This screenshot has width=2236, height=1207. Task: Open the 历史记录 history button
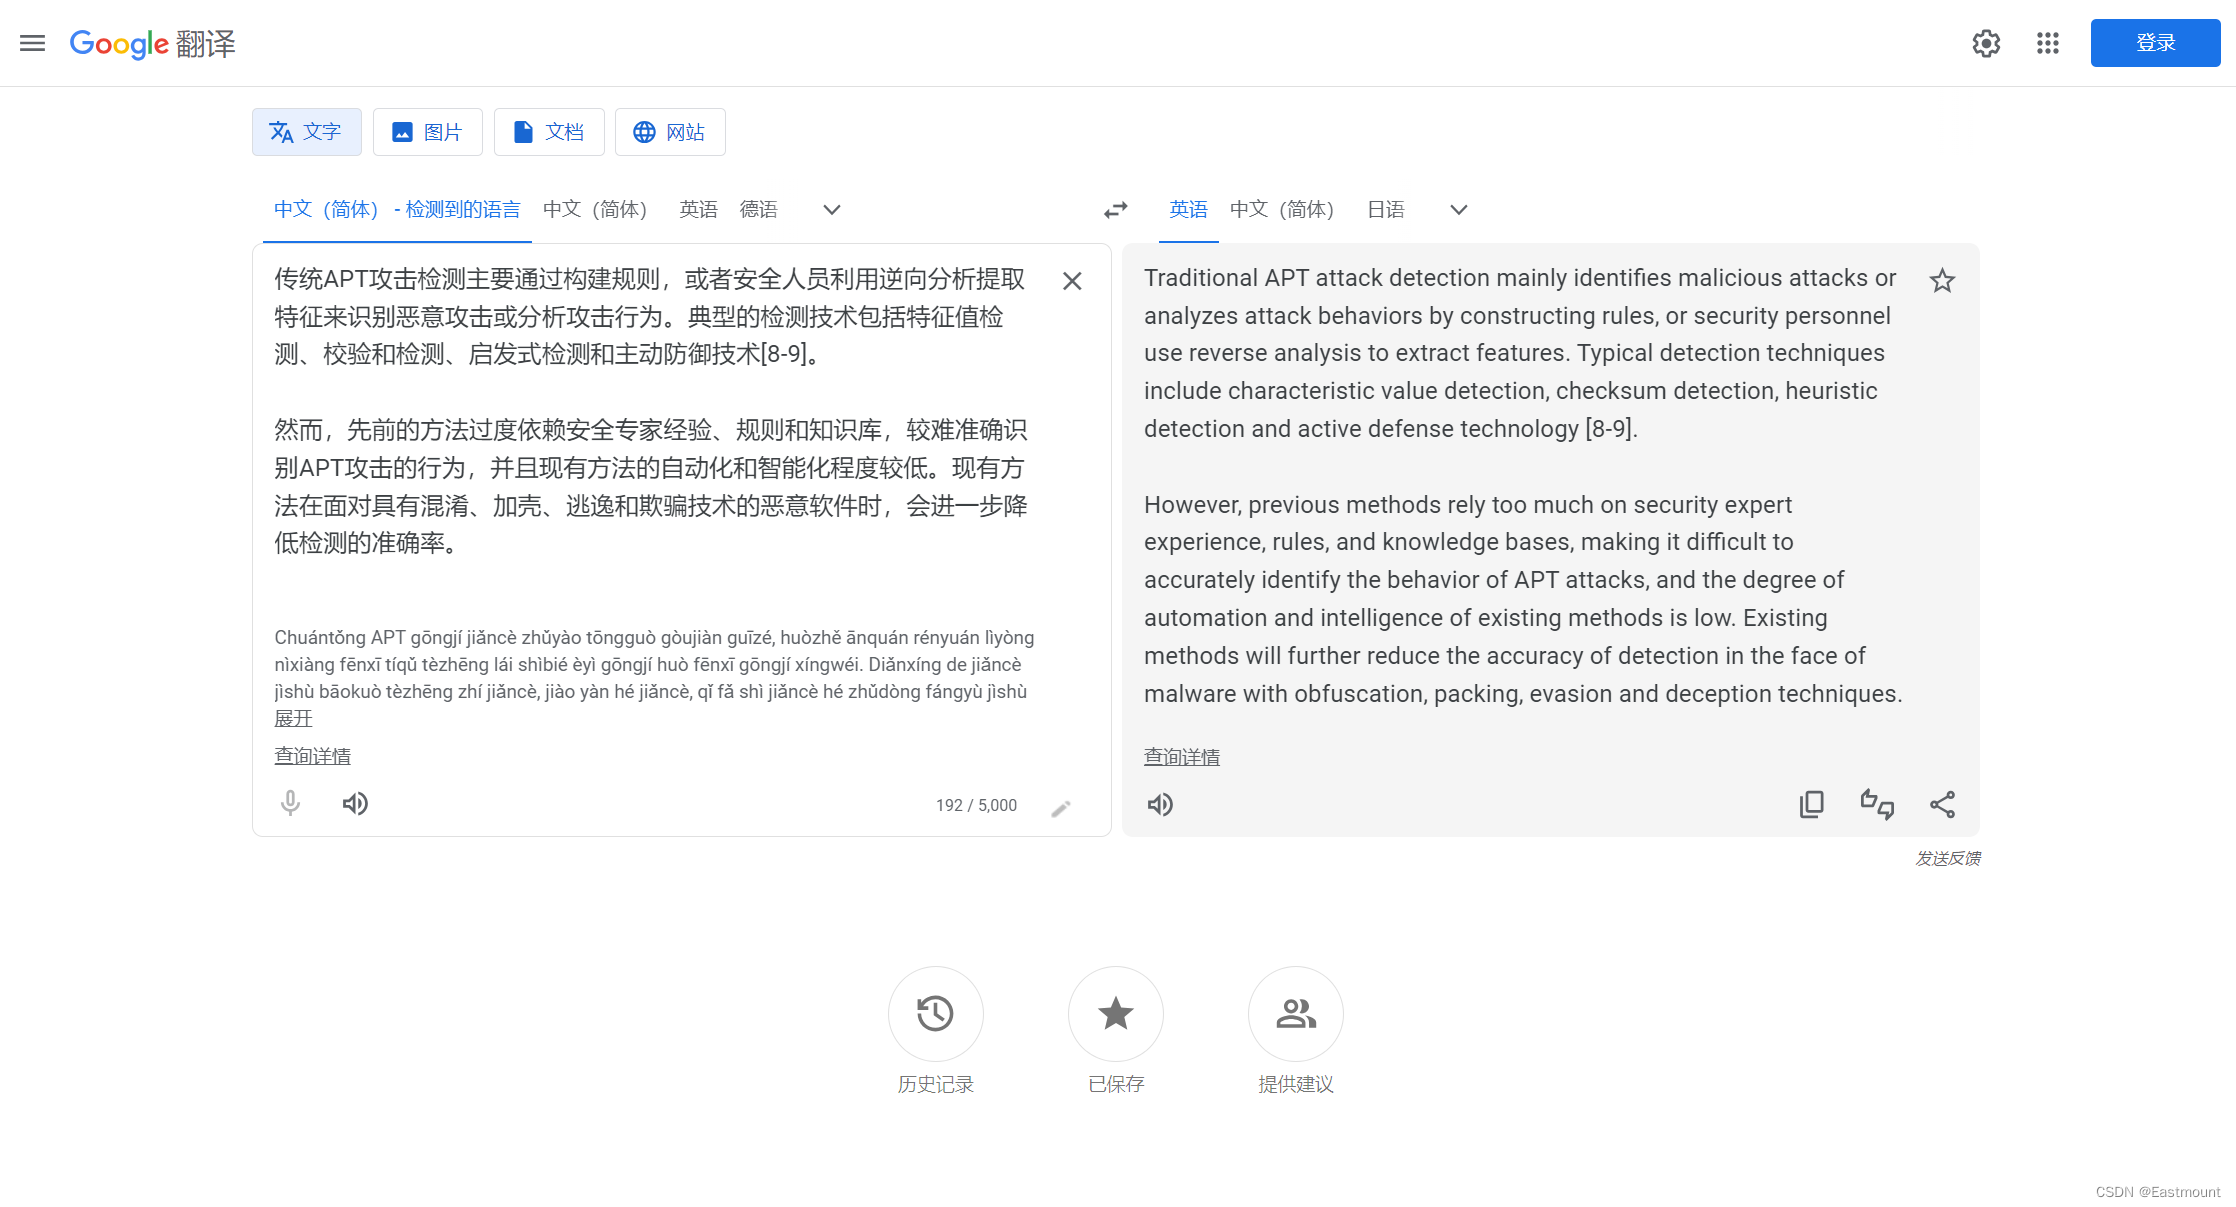click(935, 1014)
